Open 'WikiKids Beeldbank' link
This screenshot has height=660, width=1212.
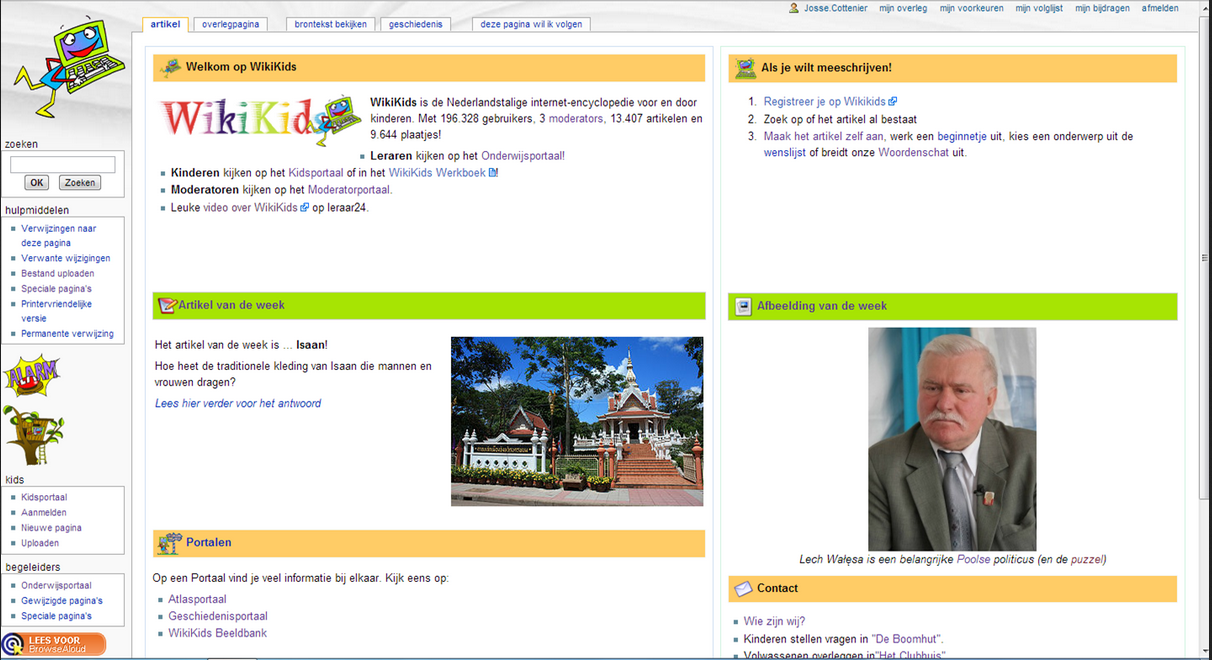pos(217,634)
